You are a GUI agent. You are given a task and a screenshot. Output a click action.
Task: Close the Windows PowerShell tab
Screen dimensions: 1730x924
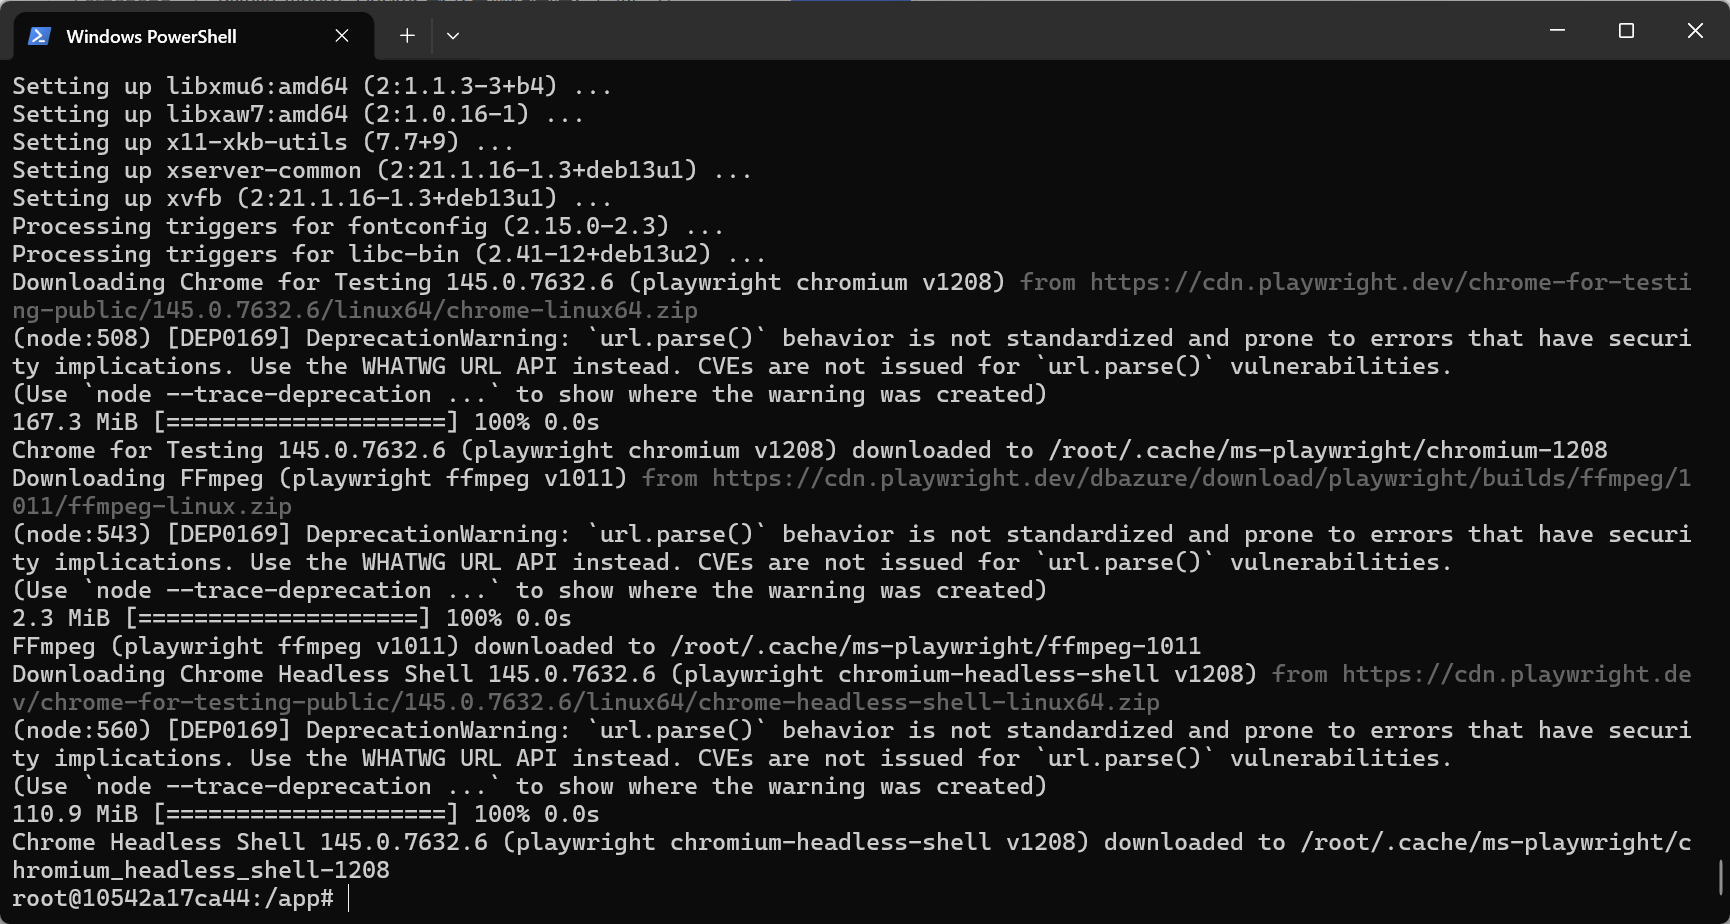click(342, 36)
